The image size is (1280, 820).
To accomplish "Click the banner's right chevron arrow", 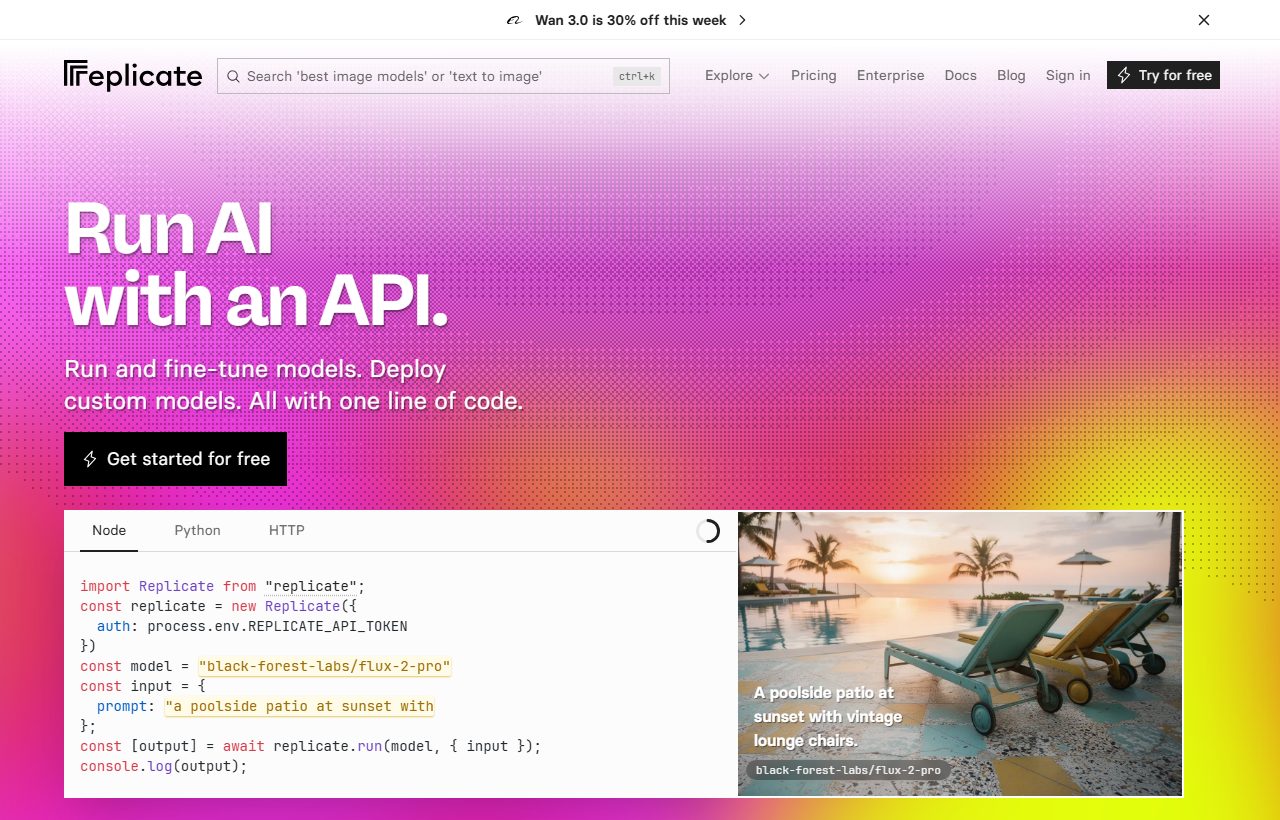I will (742, 20).
